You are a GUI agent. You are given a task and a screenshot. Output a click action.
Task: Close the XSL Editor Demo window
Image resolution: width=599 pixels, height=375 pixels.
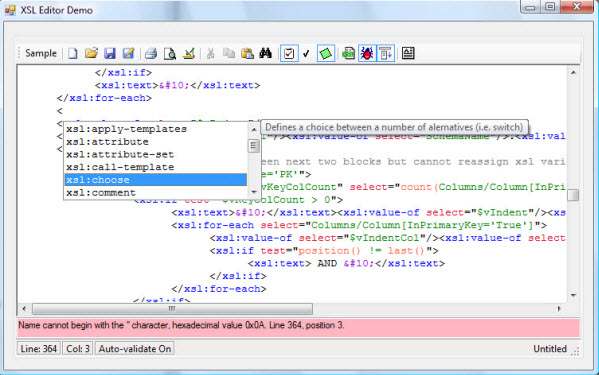click(x=577, y=6)
